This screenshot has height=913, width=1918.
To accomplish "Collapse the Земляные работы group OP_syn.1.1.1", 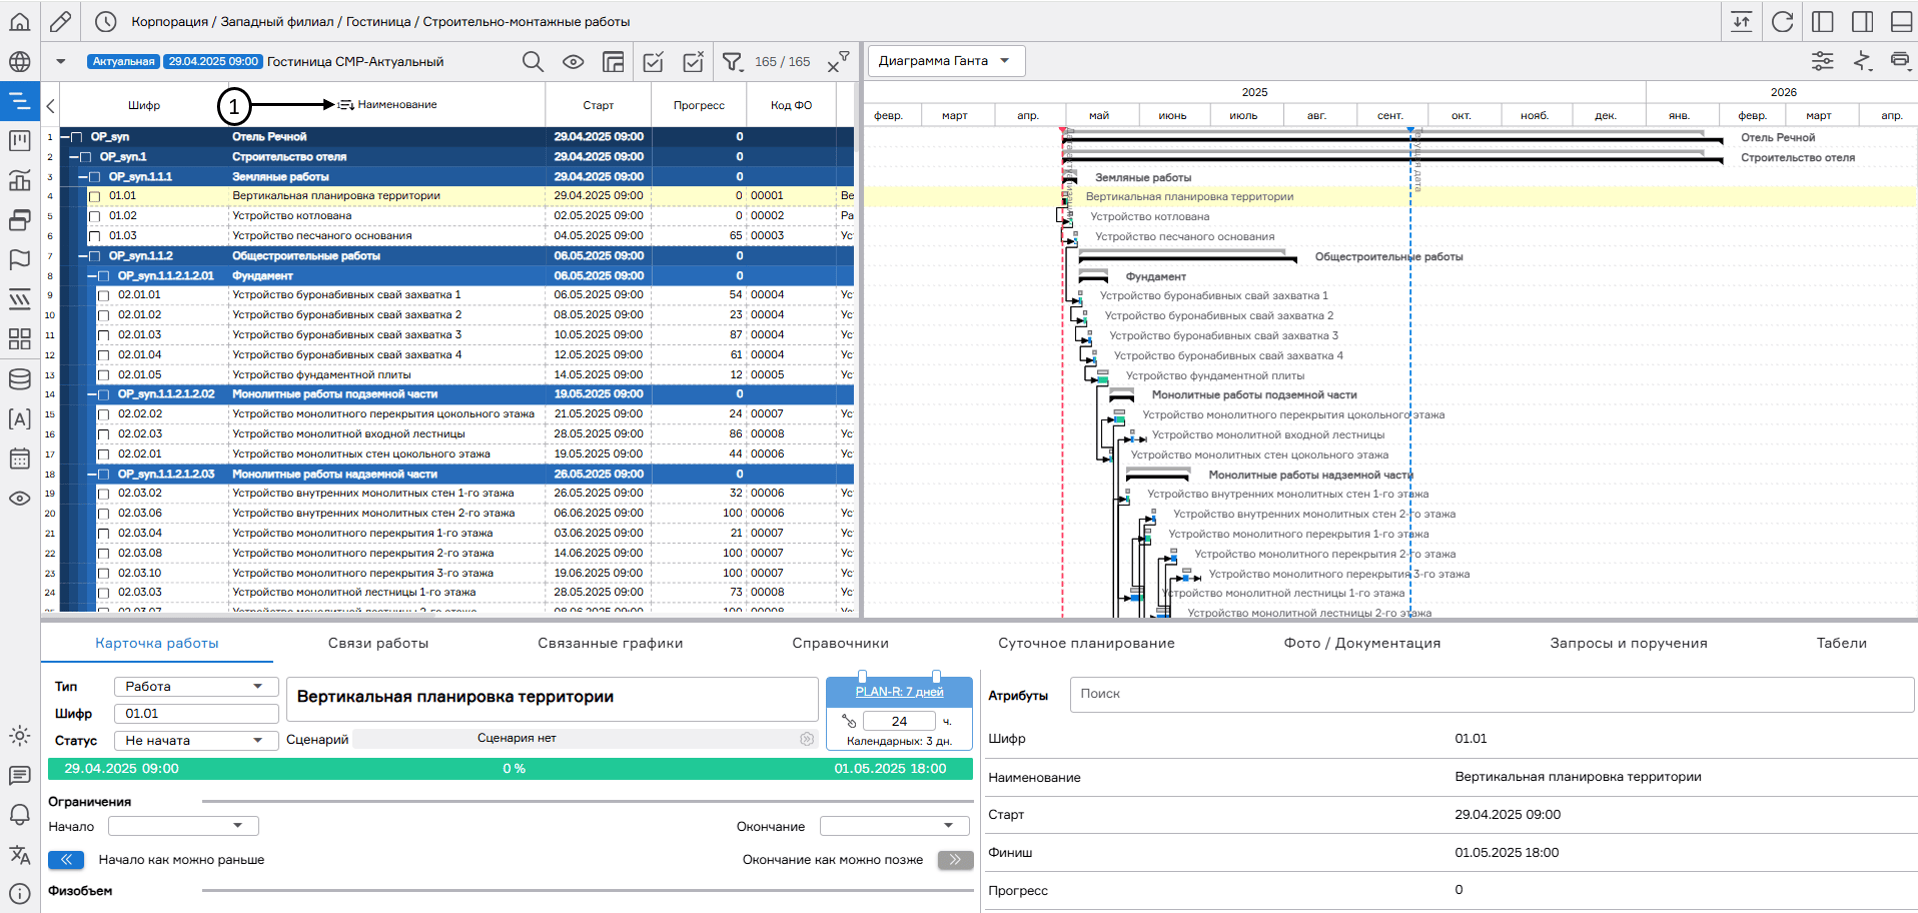I will [x=83, y=177].
